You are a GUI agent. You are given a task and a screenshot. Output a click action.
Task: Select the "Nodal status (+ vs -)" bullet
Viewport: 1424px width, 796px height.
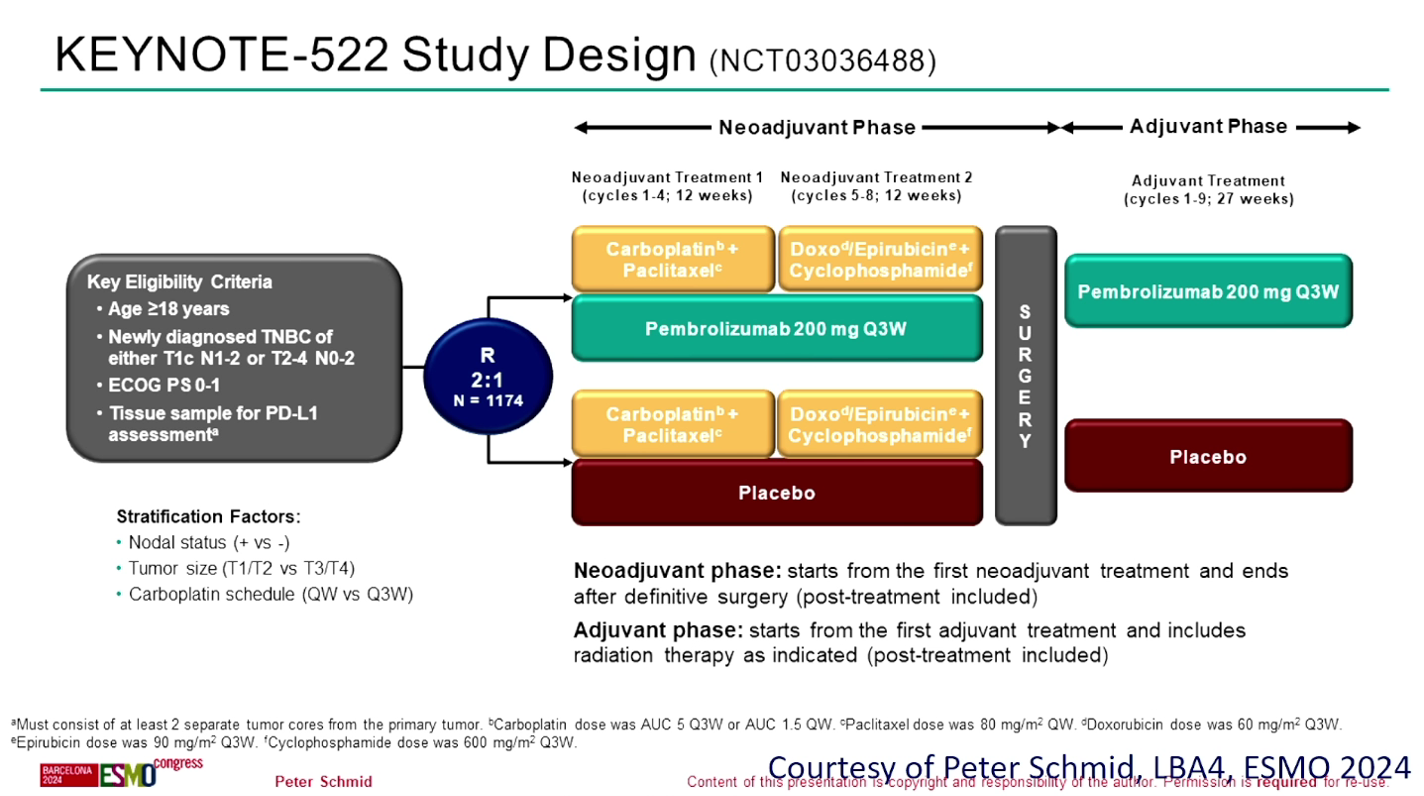[203, 543]
